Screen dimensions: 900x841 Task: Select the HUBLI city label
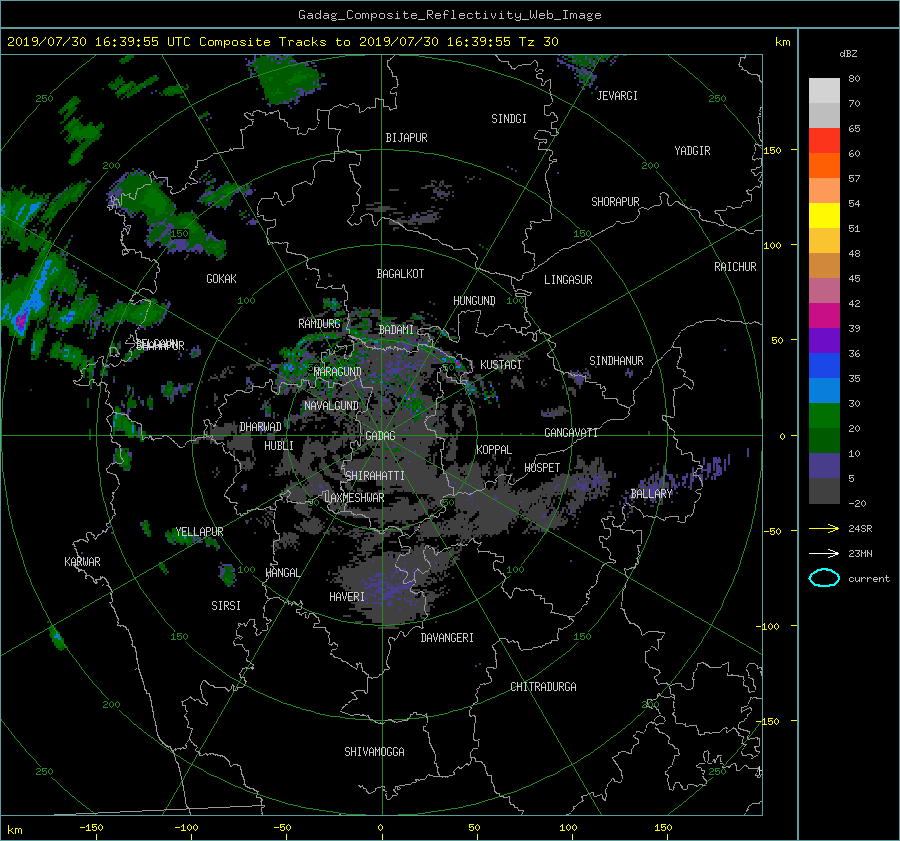pyautogui.click(x=278, y=446)
